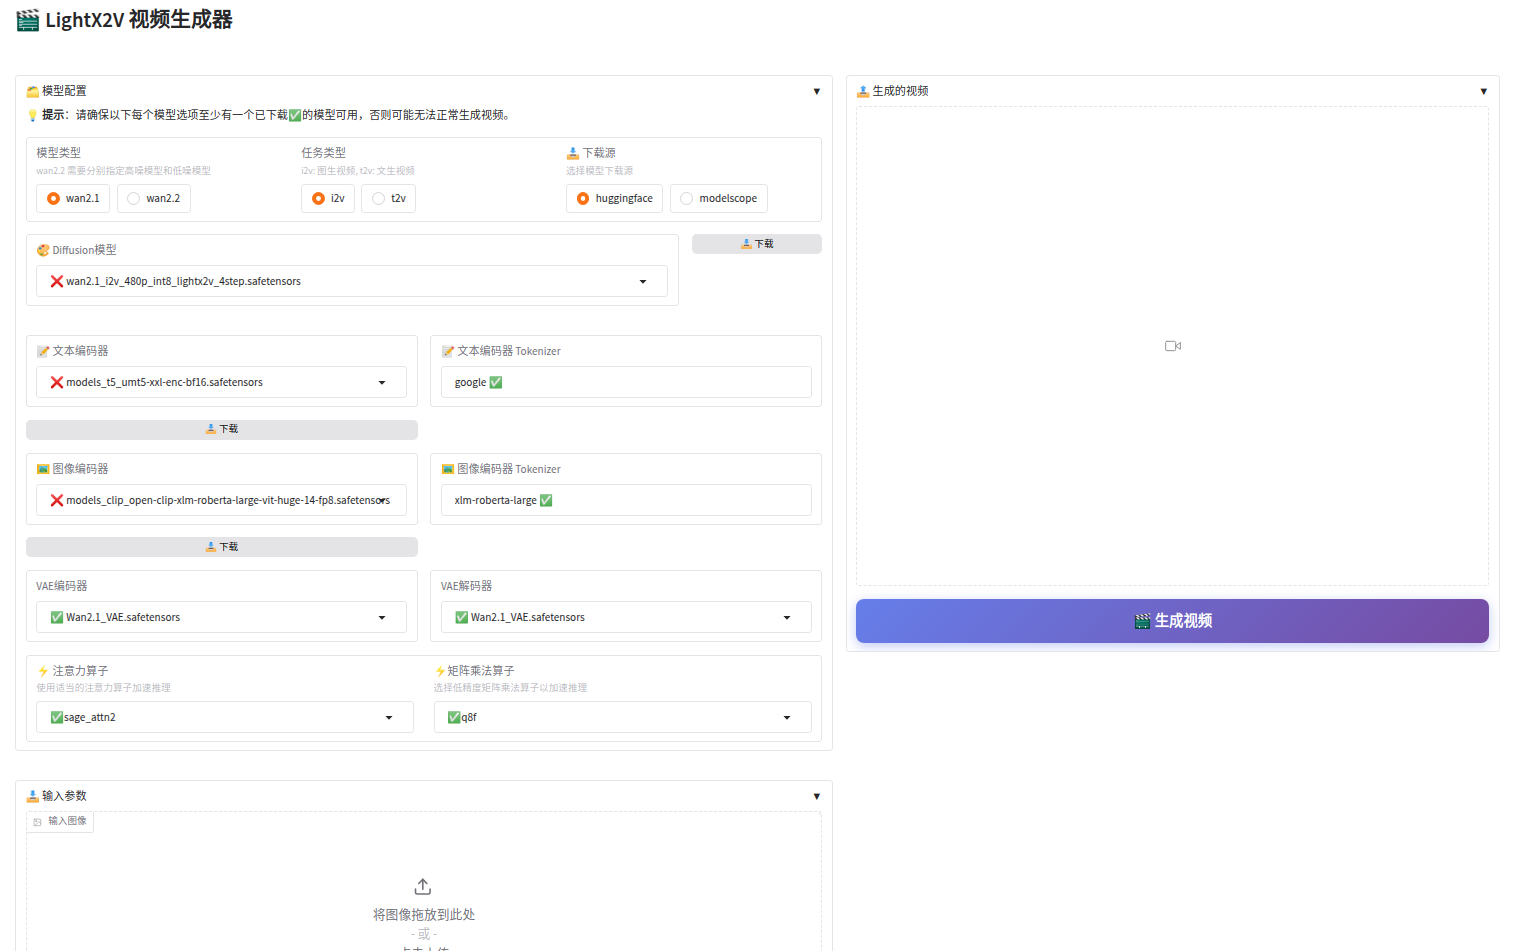Click the video camera placeholder icon

[x=1173, y=346]
